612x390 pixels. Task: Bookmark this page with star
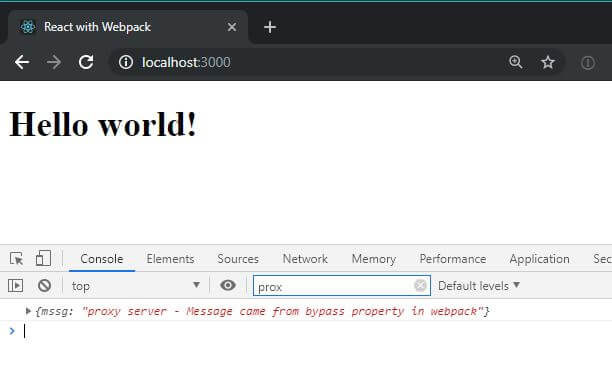(548, 62)
